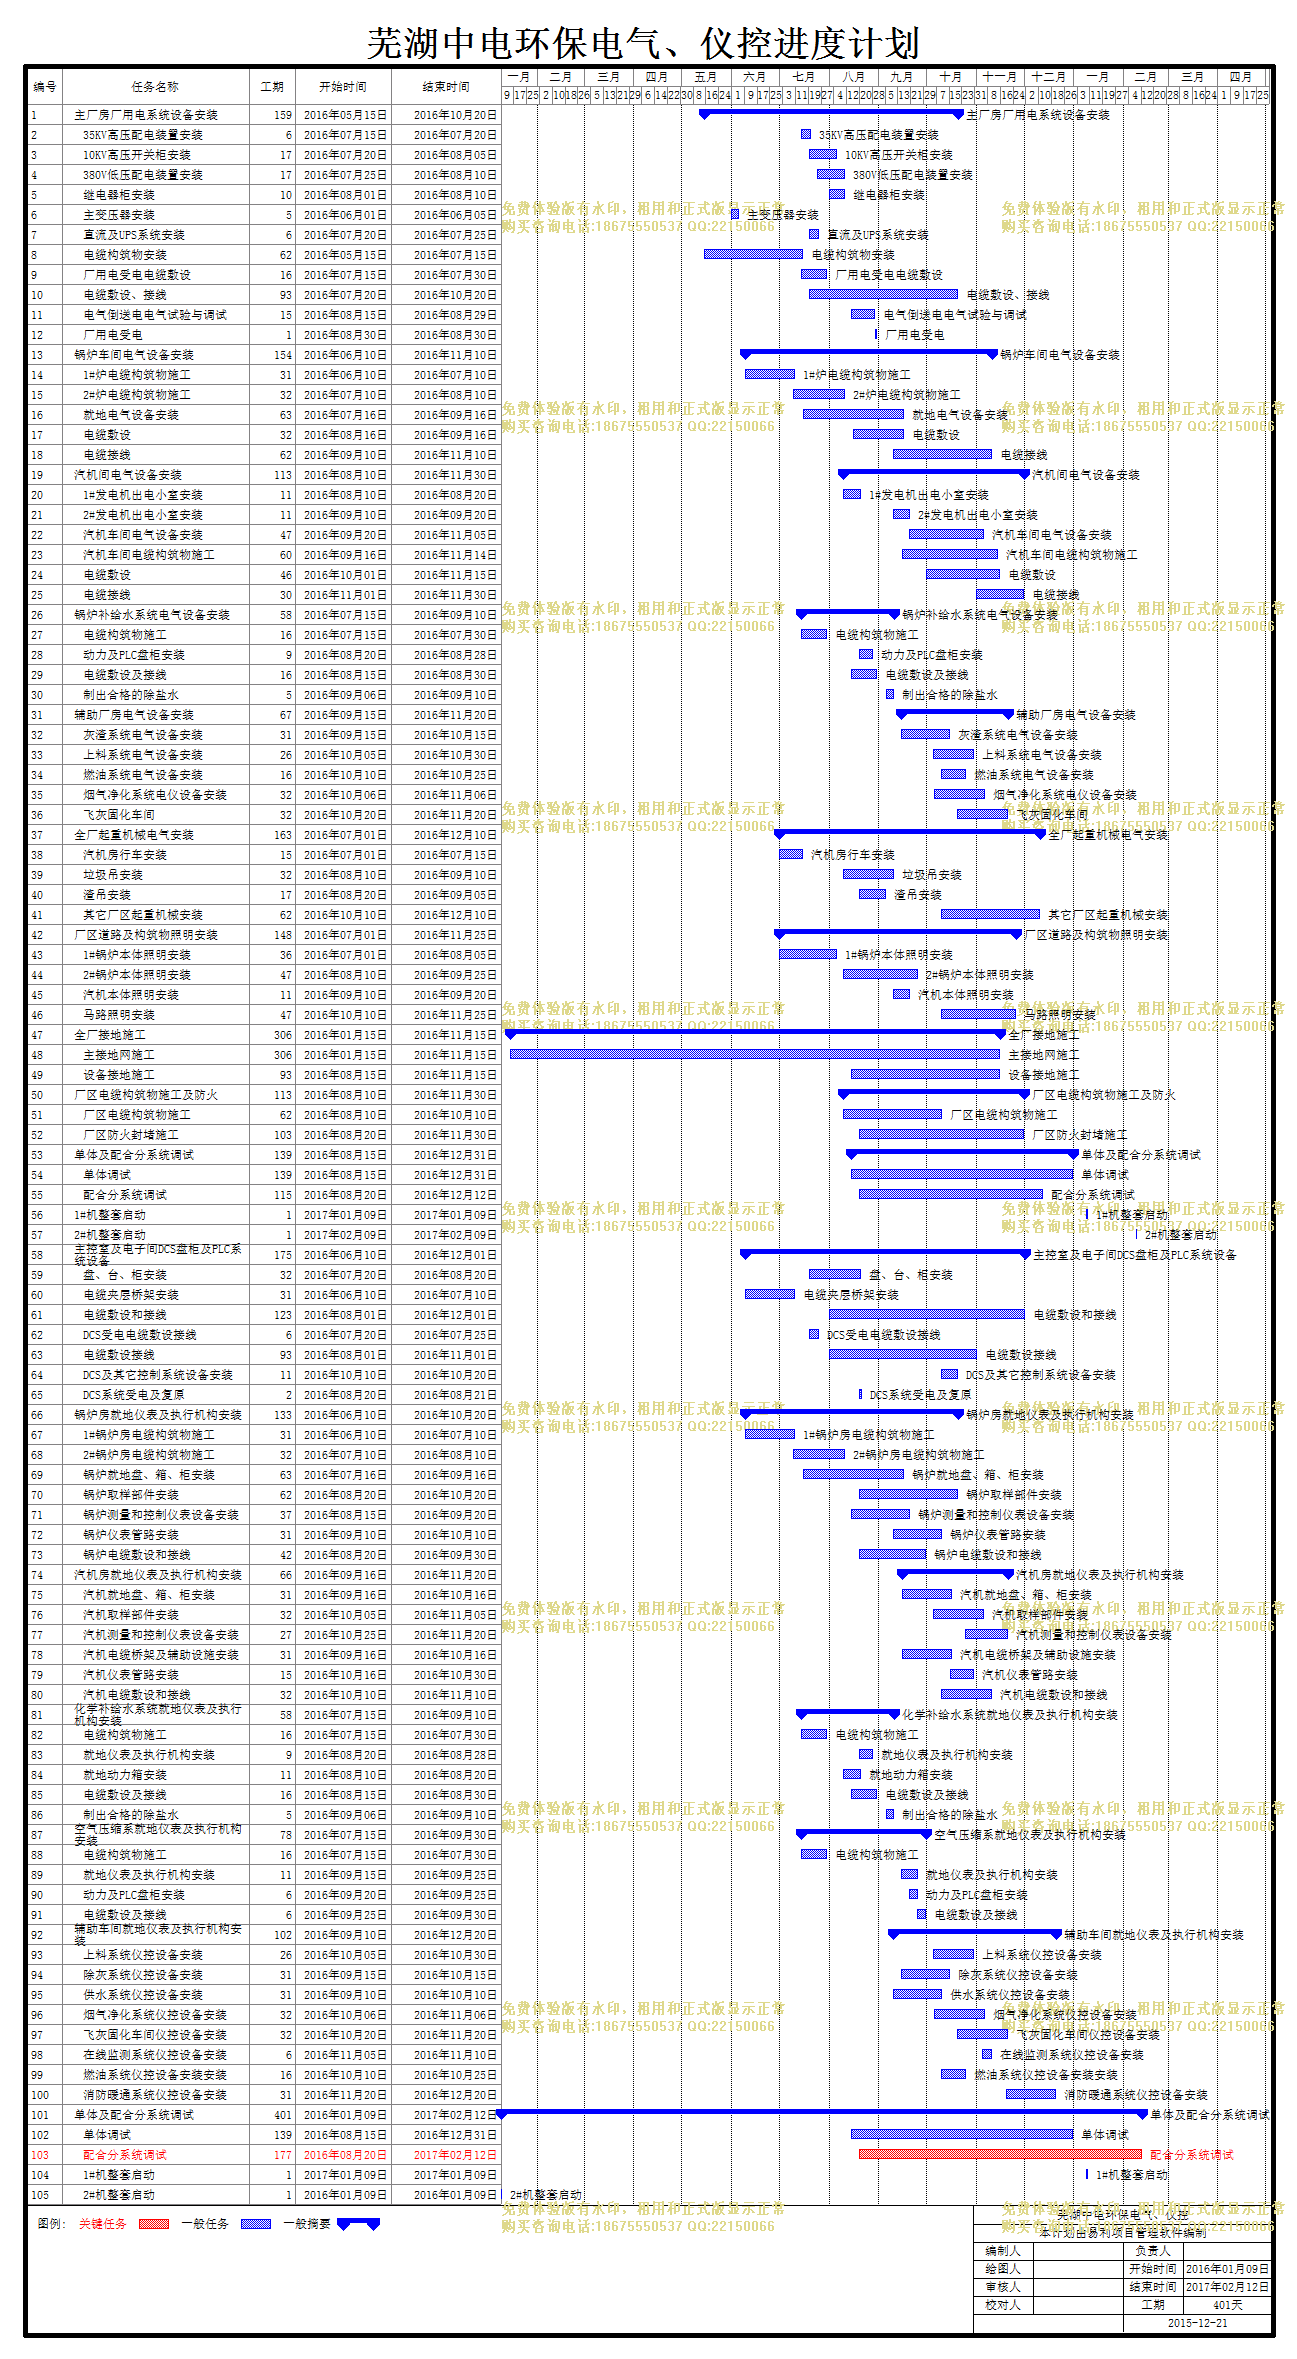Select the date 2015-12-21 in title block
The width and height of the screenshot is (1297, 2359).
(x=1197, y=2323)
